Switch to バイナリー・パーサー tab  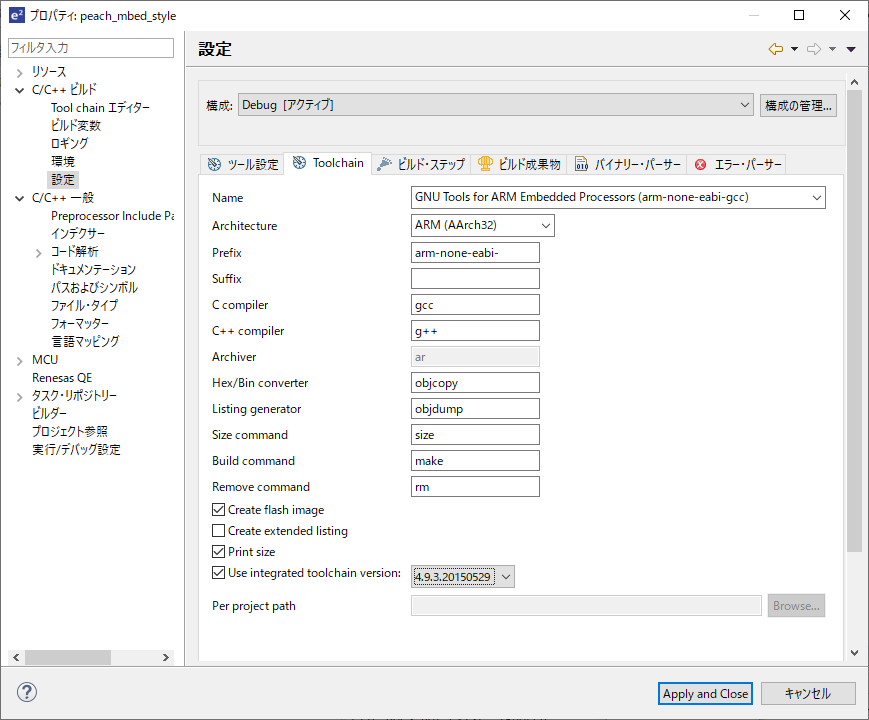tap(627, 164)
